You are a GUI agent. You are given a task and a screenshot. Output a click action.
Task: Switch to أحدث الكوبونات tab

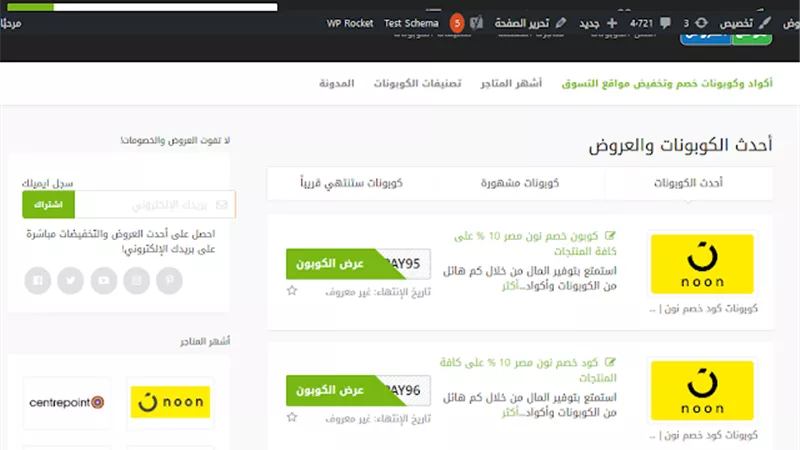click(x=688, y=183)
